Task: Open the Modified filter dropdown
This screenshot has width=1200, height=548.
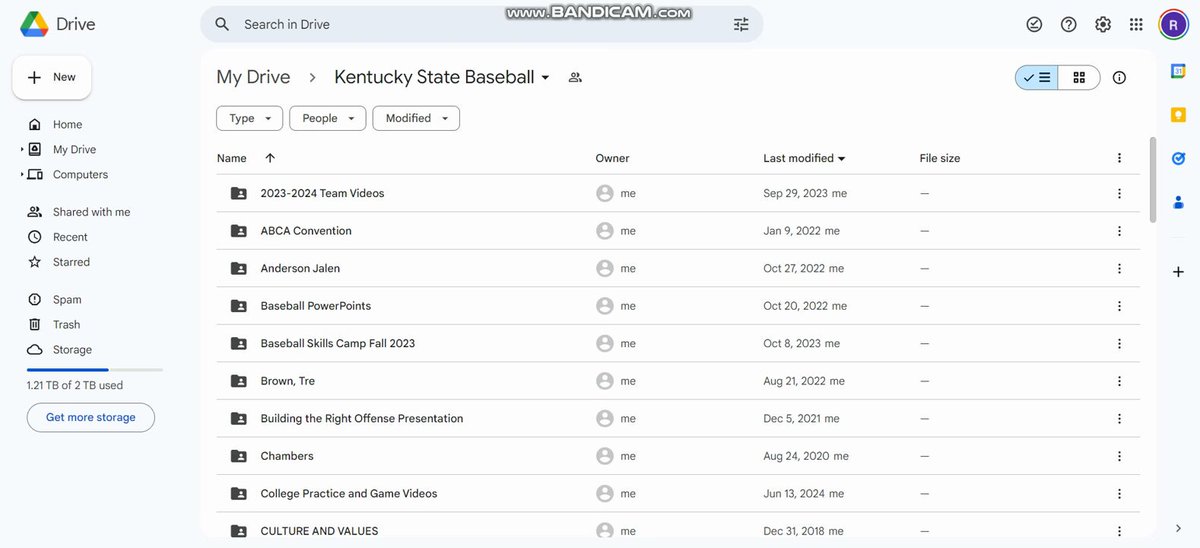Action: point(416,118)
